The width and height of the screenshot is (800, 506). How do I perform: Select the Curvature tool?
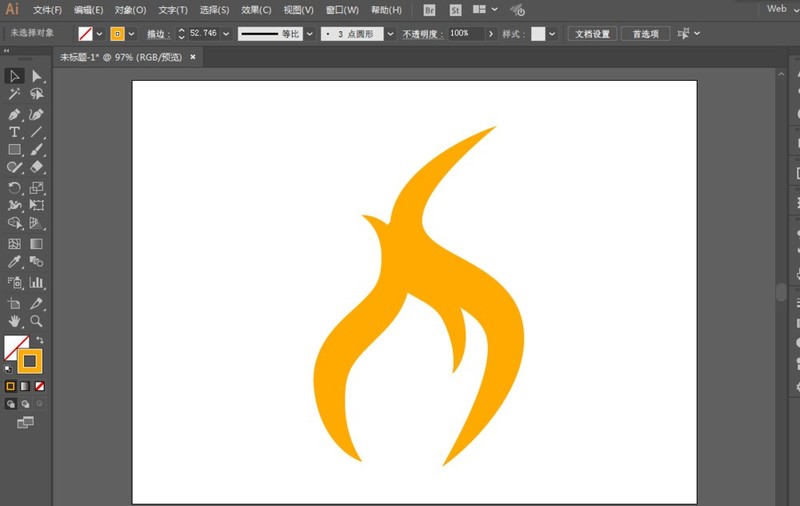[36, 114]
